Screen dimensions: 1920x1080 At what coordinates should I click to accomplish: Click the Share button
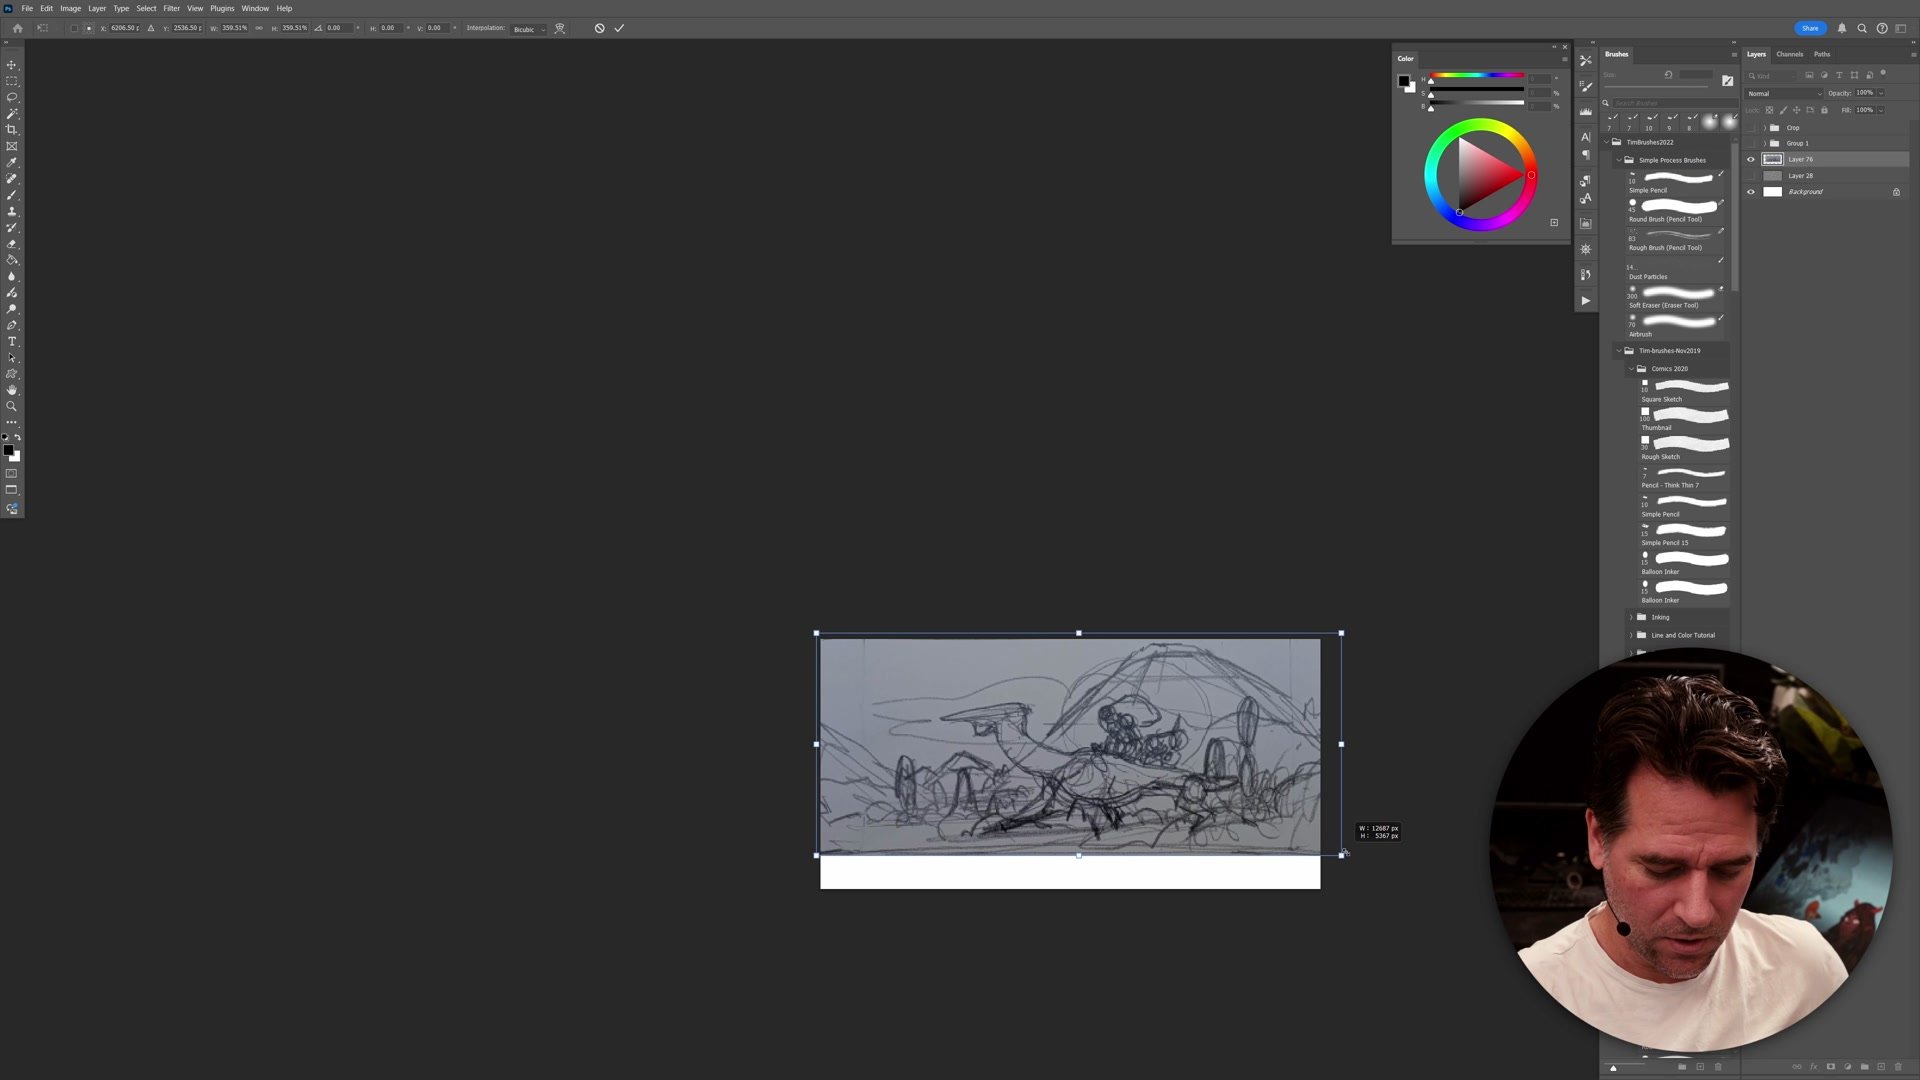click(1810, 28)
